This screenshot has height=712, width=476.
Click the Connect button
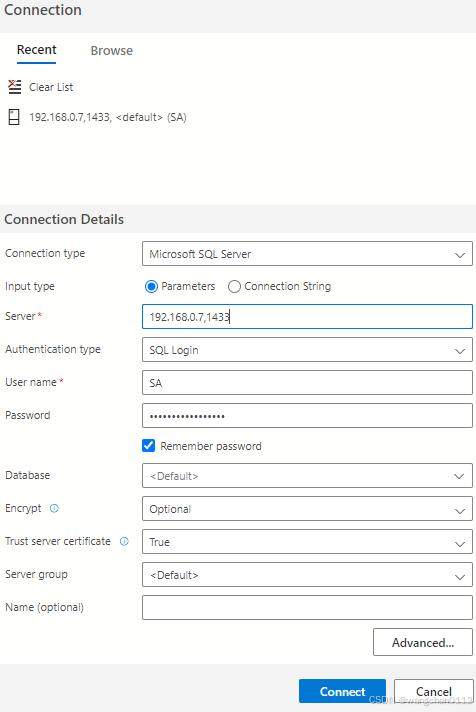tap(342, 691)
